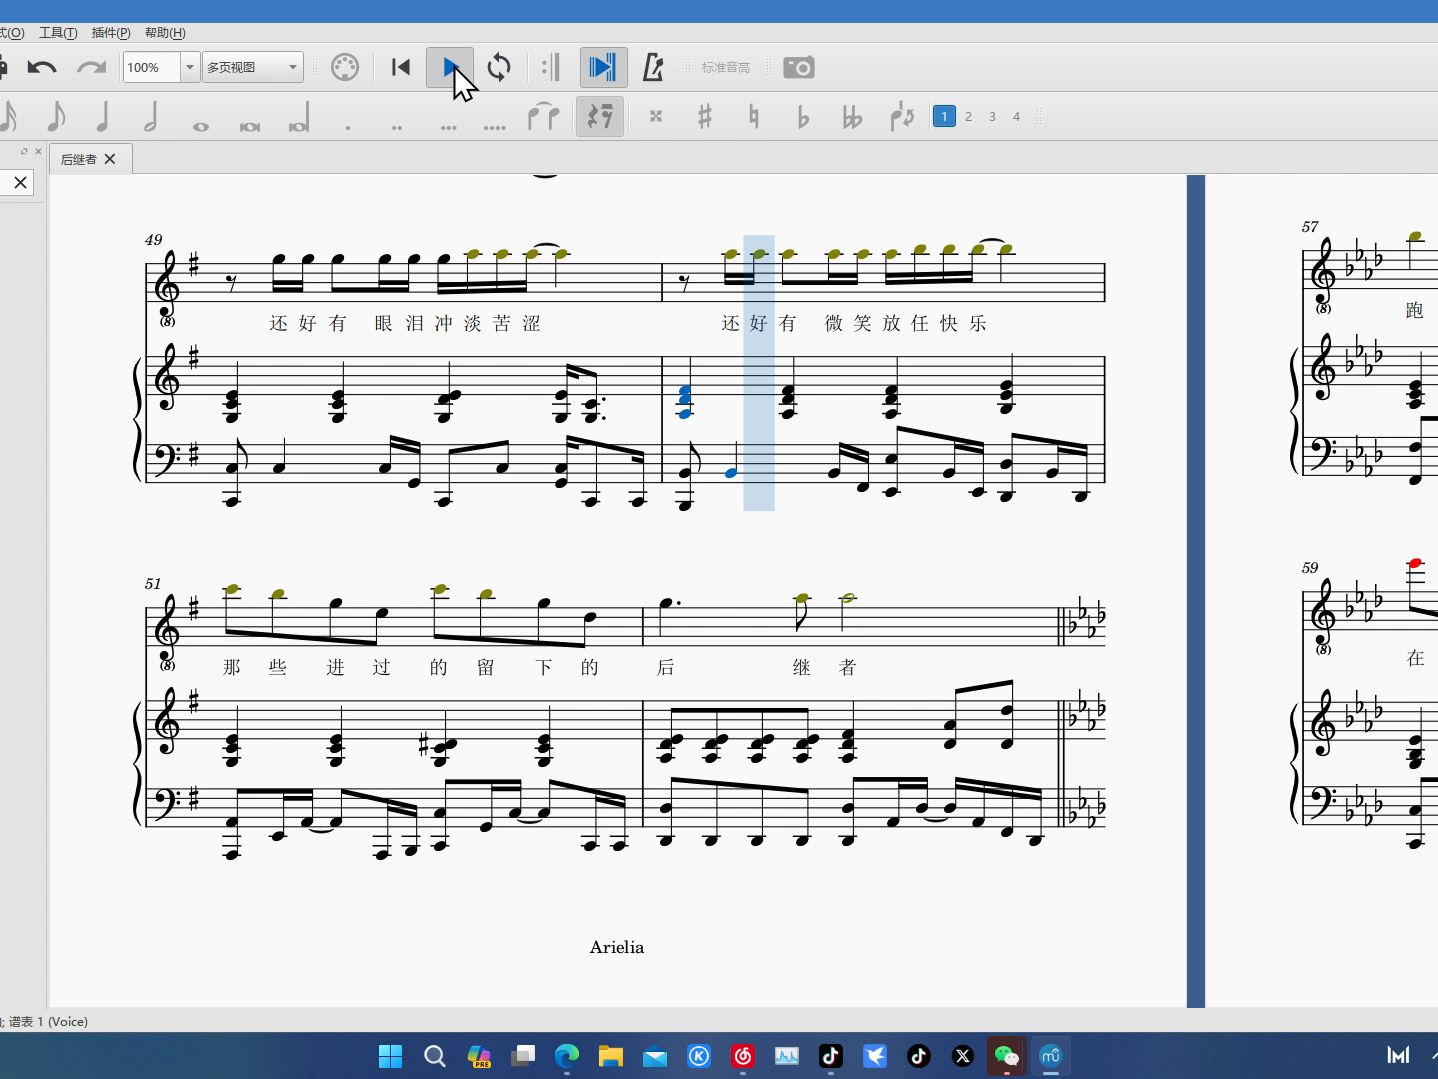Viewport: 1438px width, 1079px height.
Task: Click the red note in measure 59
Action: pyautogui.click(x=1415, y=564)
